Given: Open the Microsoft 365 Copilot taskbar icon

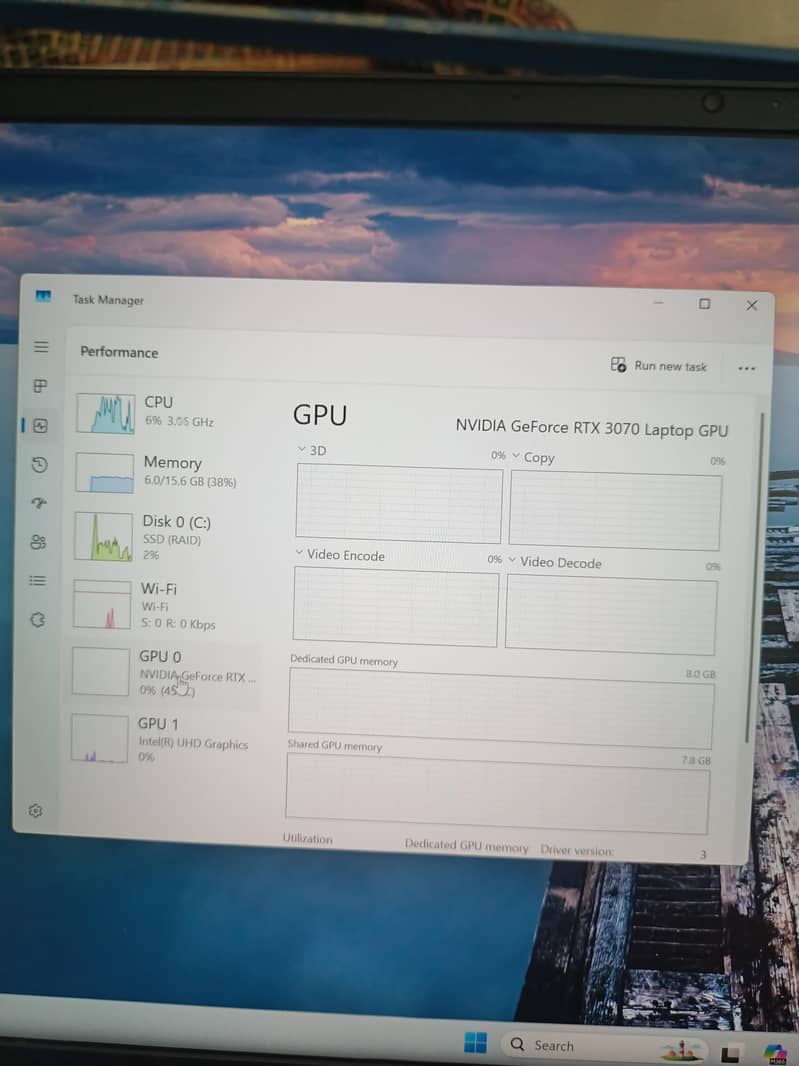Looking at the screenshot, I should tap(775, 1054).
